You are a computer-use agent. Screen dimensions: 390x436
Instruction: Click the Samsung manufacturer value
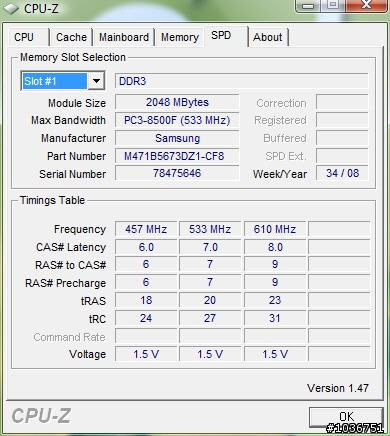pos(177,138)
